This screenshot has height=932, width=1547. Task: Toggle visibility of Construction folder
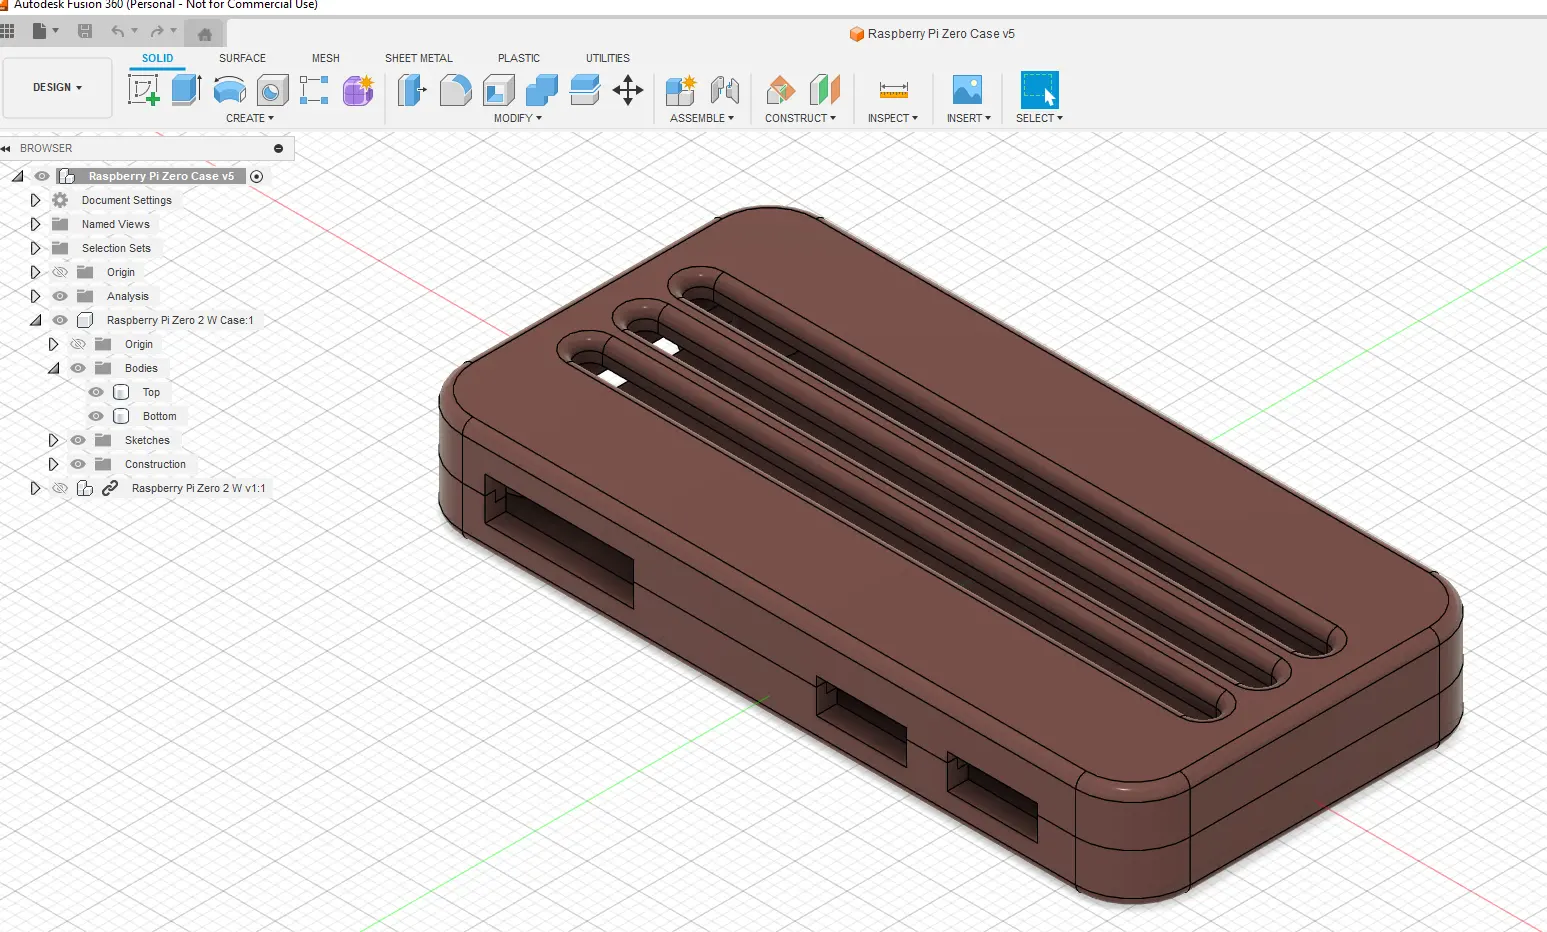pos(78,464)
